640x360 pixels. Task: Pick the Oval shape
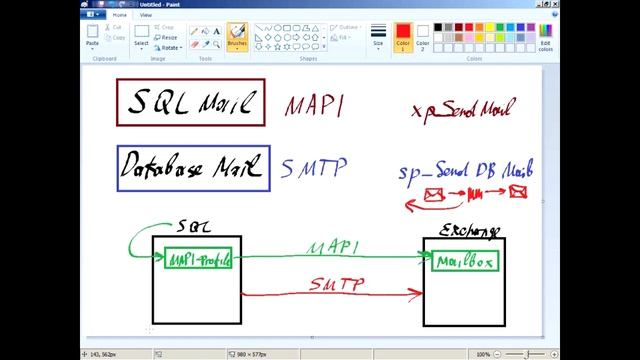[278, 28]
